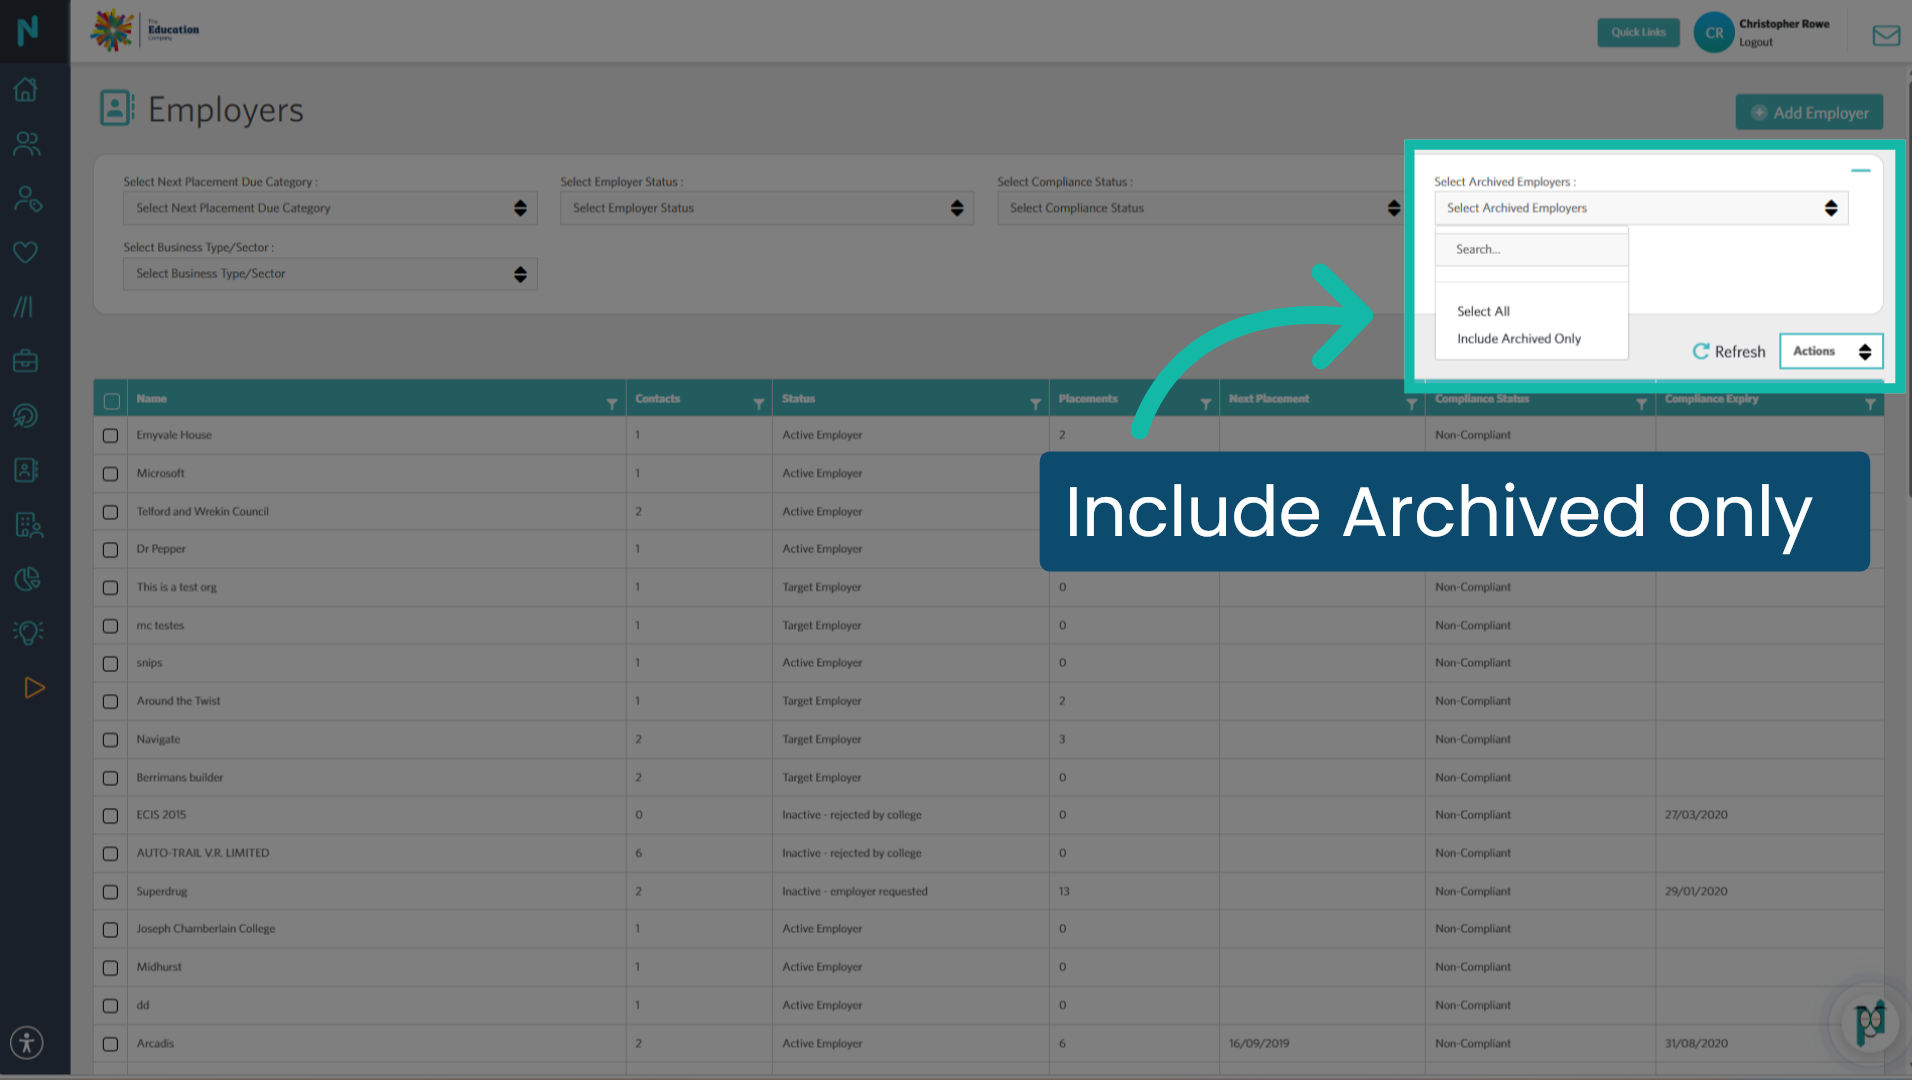Click the Refresh icon in filter panel

coord(1728,351)
